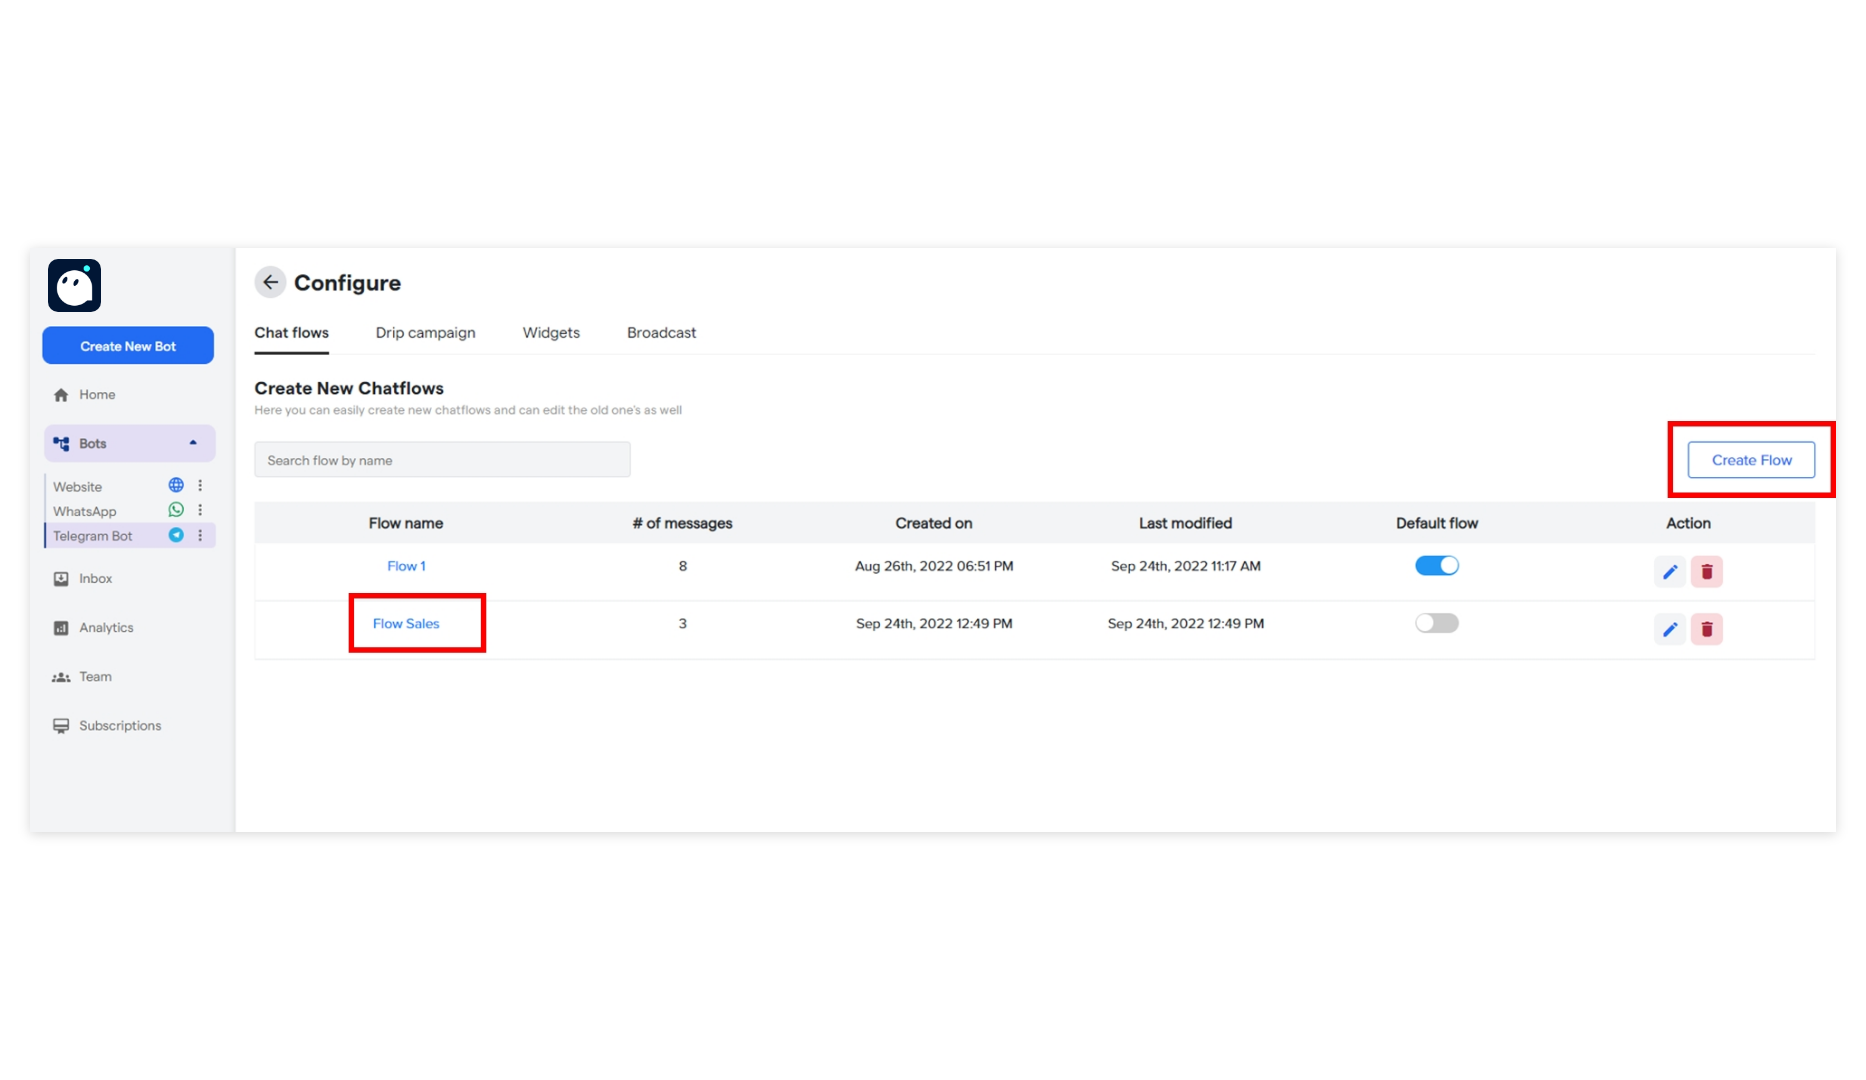The width and height of the screenshot is (1866, 1080).
Task: Edit Flow 1 with pencil icon
Action: coord(1669,572)
